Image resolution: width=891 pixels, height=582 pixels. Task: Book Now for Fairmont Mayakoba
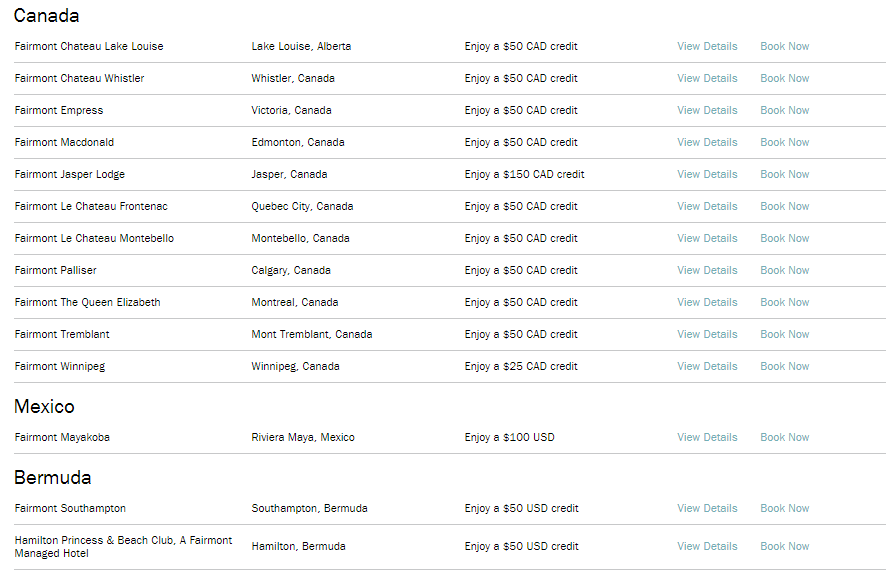(x=784, y=437)
